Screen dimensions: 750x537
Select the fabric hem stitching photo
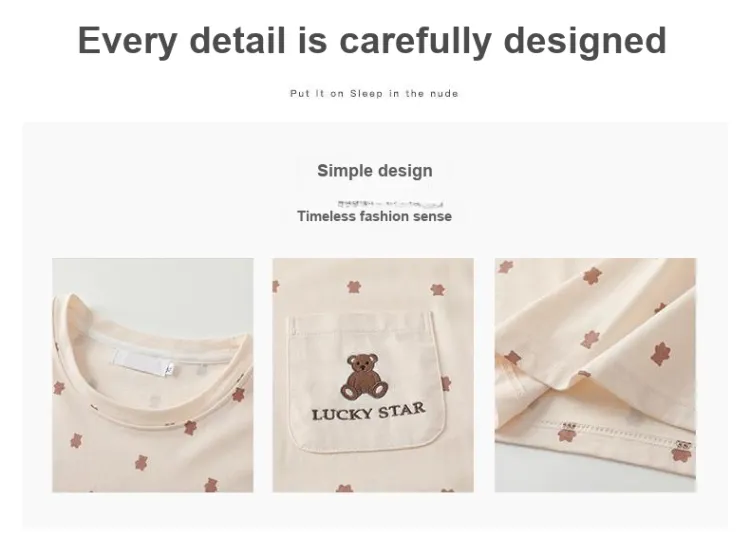pos(596,375)
